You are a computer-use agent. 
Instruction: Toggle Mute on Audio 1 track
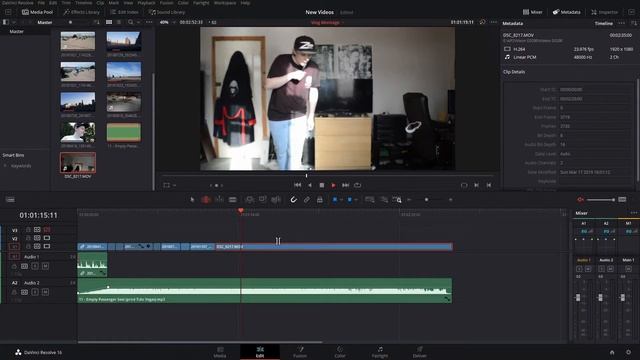(x=45, y=266)
